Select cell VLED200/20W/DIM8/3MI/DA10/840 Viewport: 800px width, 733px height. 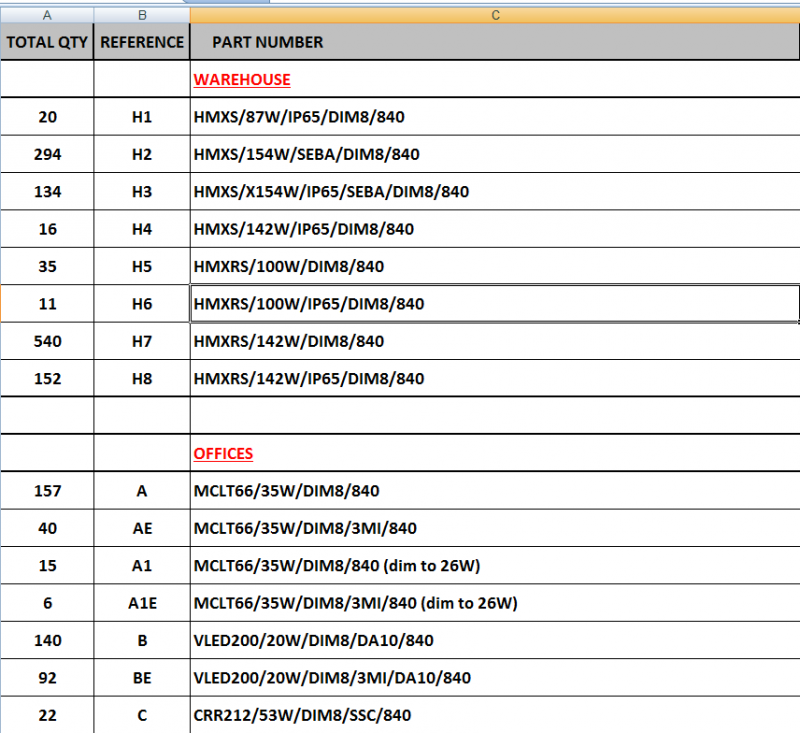[495, 677]
